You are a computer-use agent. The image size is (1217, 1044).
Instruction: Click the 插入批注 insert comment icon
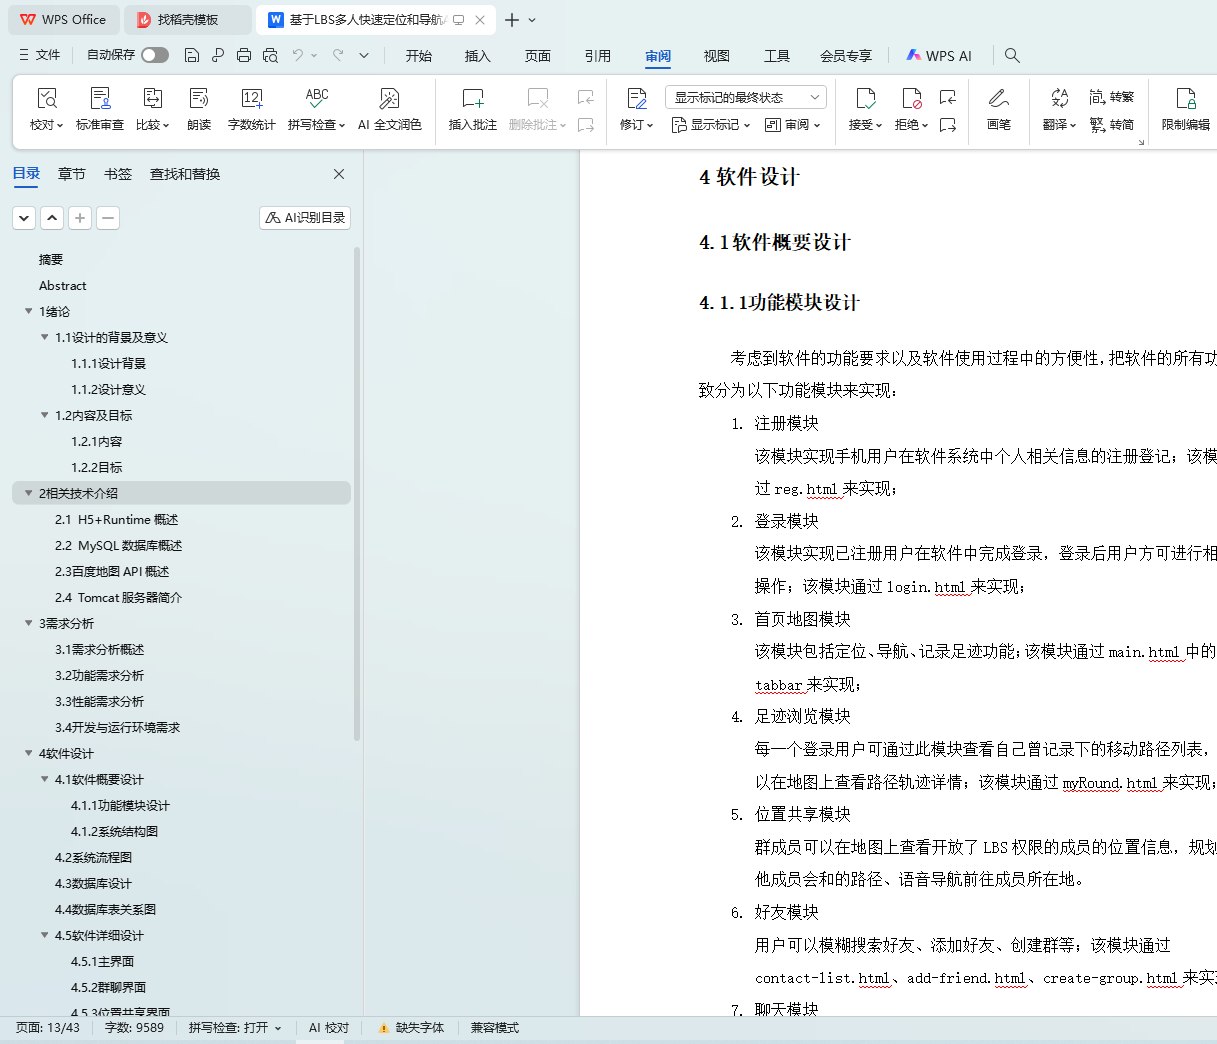coord(472,98)
